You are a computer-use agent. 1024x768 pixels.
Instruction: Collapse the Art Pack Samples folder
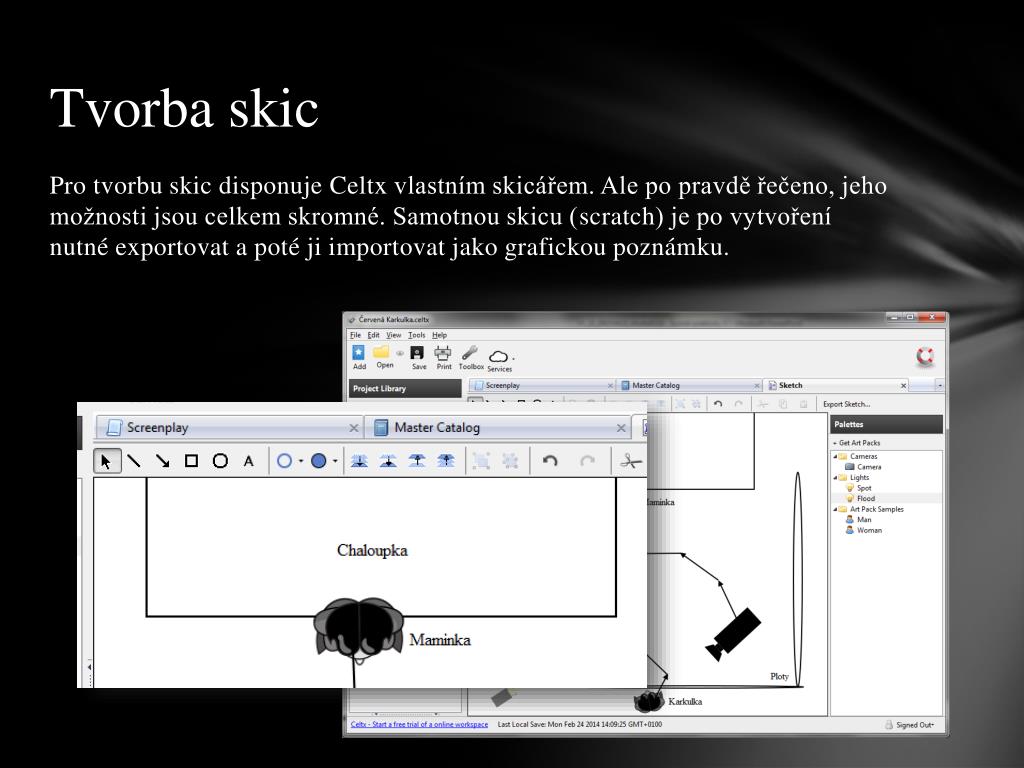coord(835,509)
